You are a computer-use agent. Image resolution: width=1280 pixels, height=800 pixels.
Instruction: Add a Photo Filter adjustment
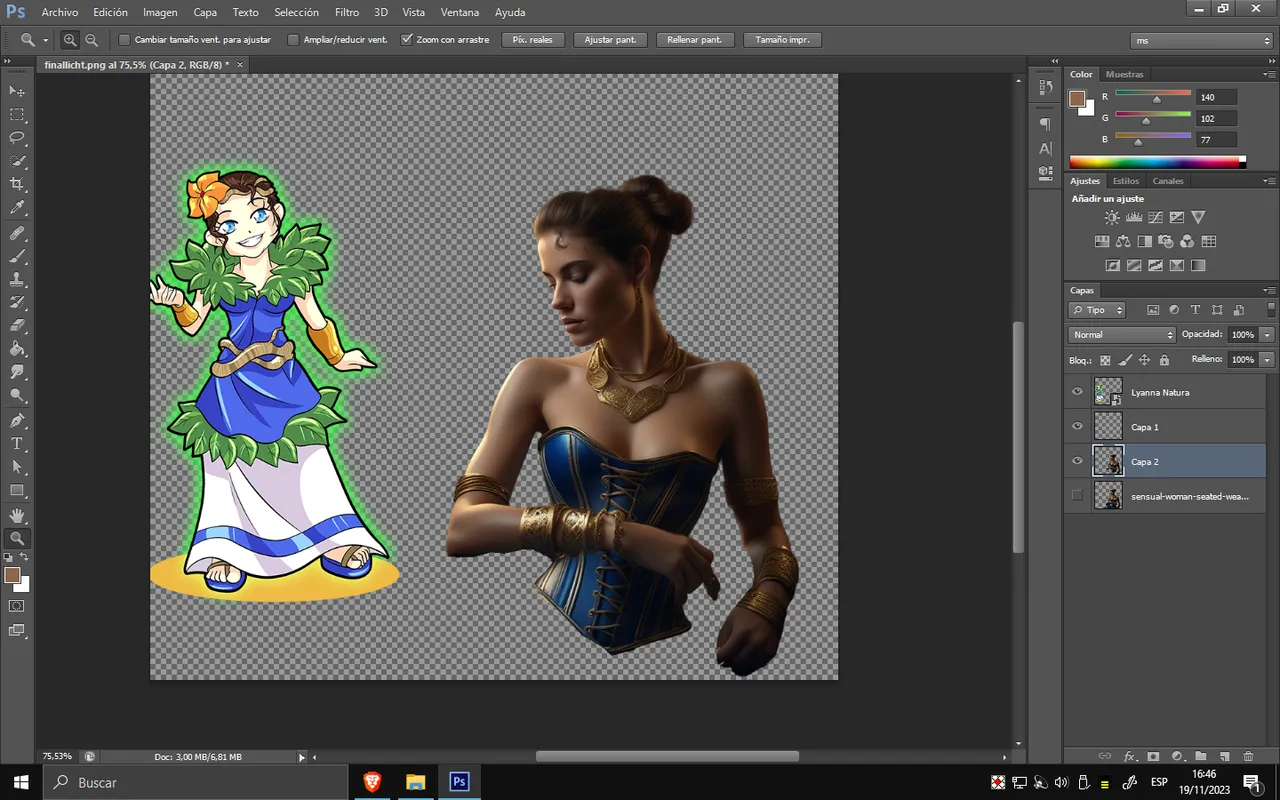[x=1166, y=241]
